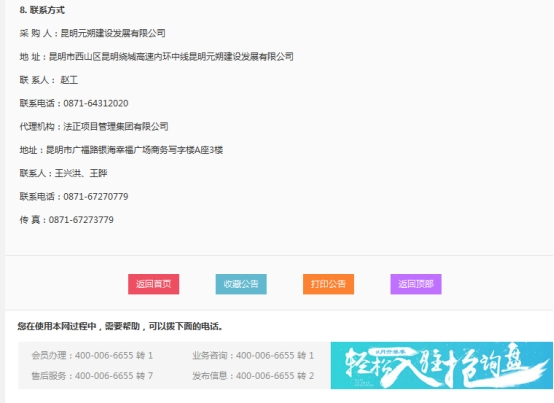Click the purchaser address in 昆明市西山区
Image resolution: width=554 pixels, height=403 pixels.
click(171, 57)
